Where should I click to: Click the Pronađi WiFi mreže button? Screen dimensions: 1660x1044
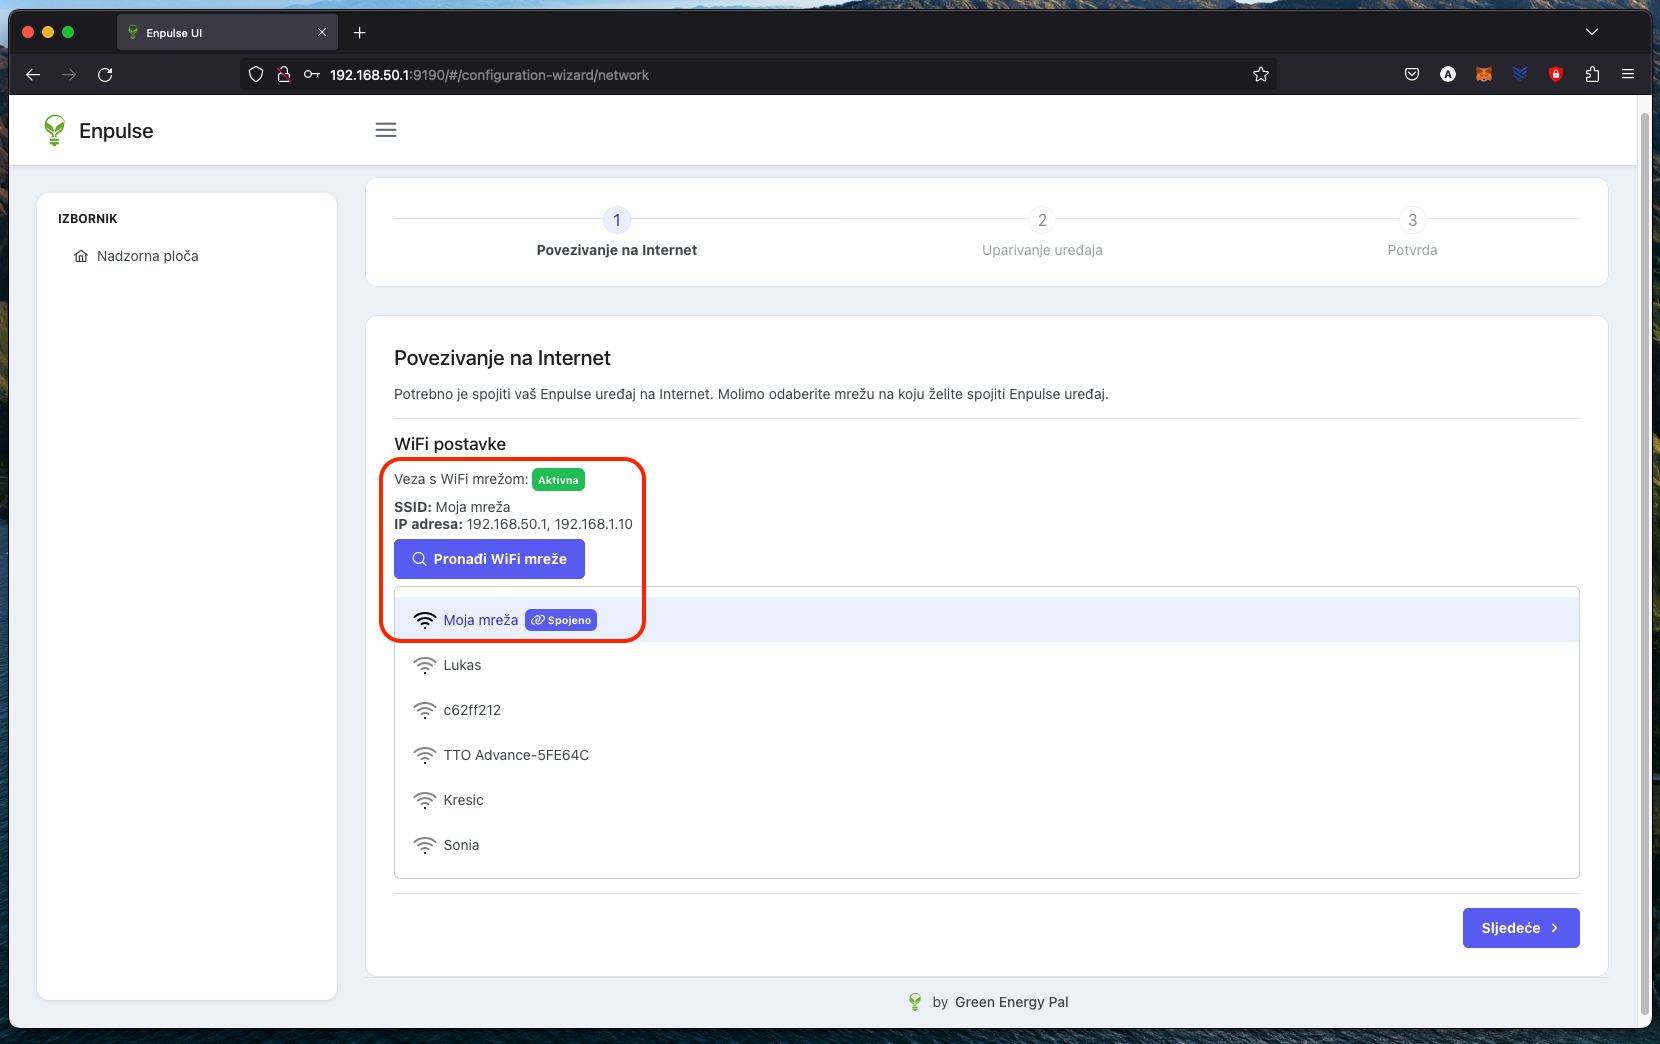(x=489, y=559)
